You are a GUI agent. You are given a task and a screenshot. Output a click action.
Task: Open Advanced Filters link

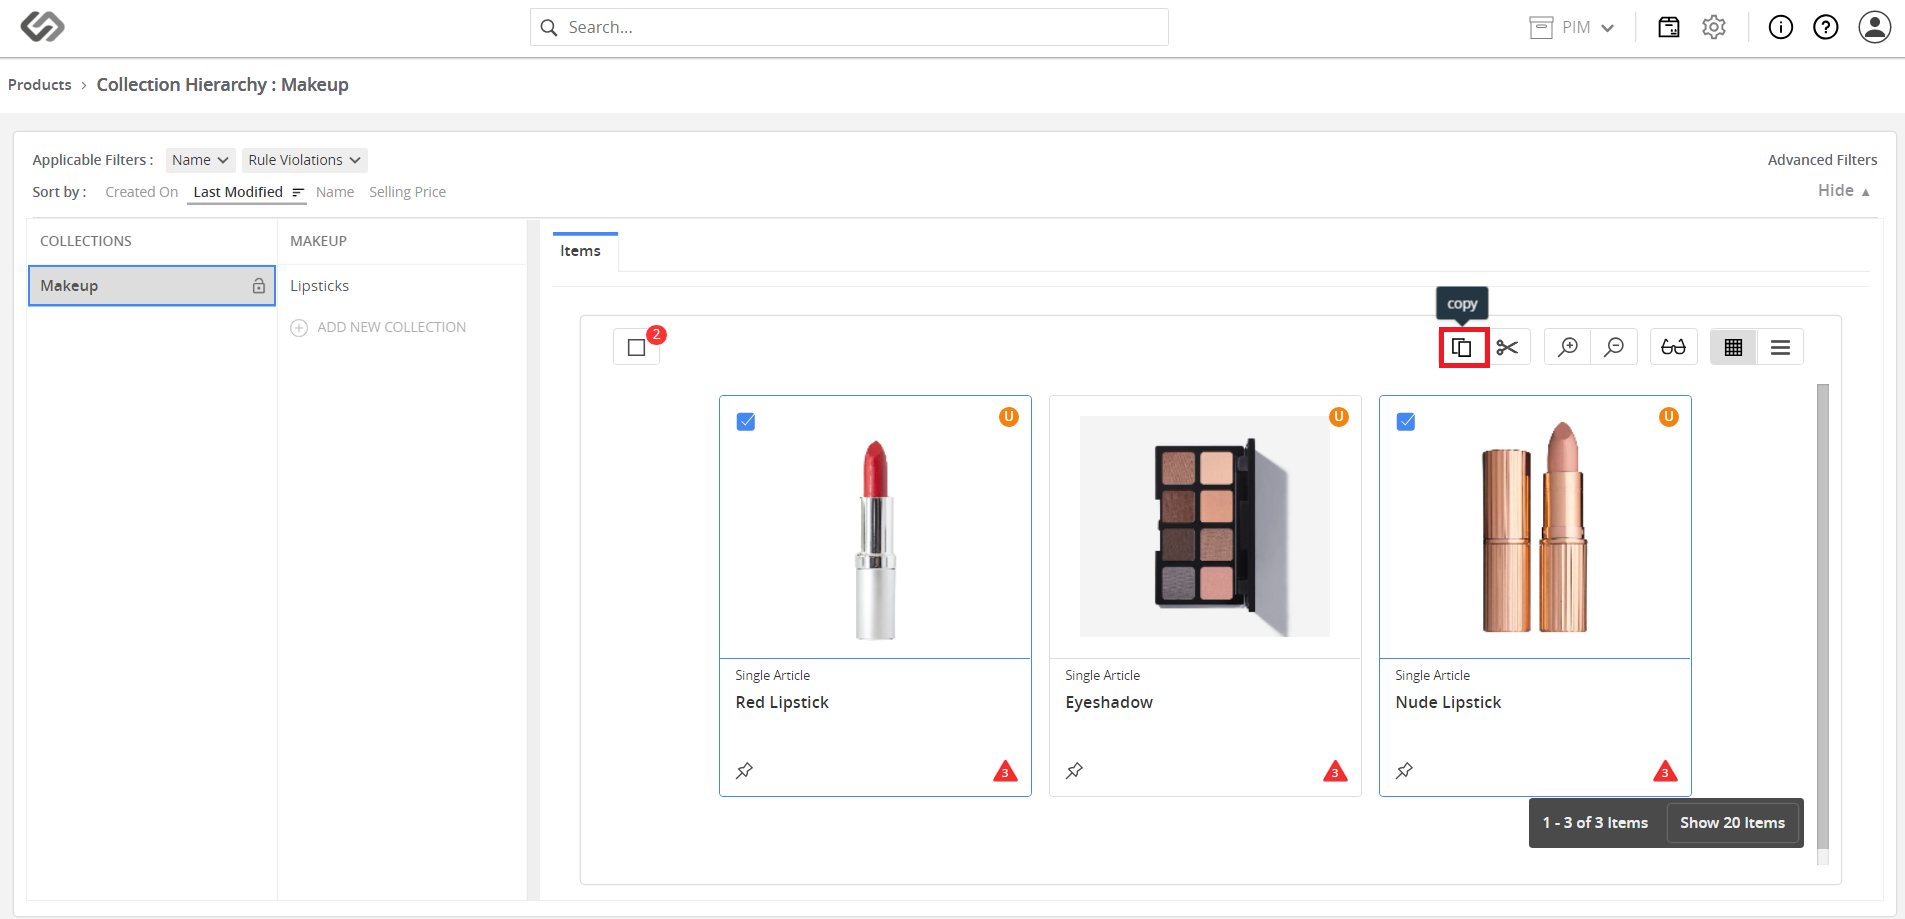(1822, 160)
